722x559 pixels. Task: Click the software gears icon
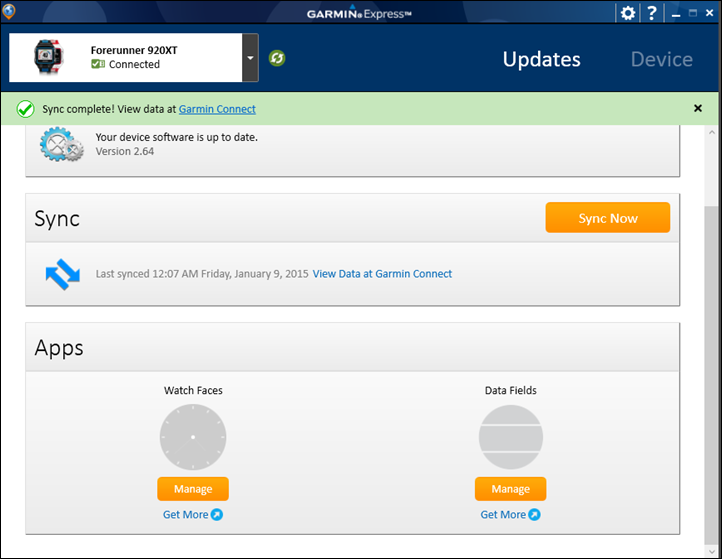pos(61,144)
